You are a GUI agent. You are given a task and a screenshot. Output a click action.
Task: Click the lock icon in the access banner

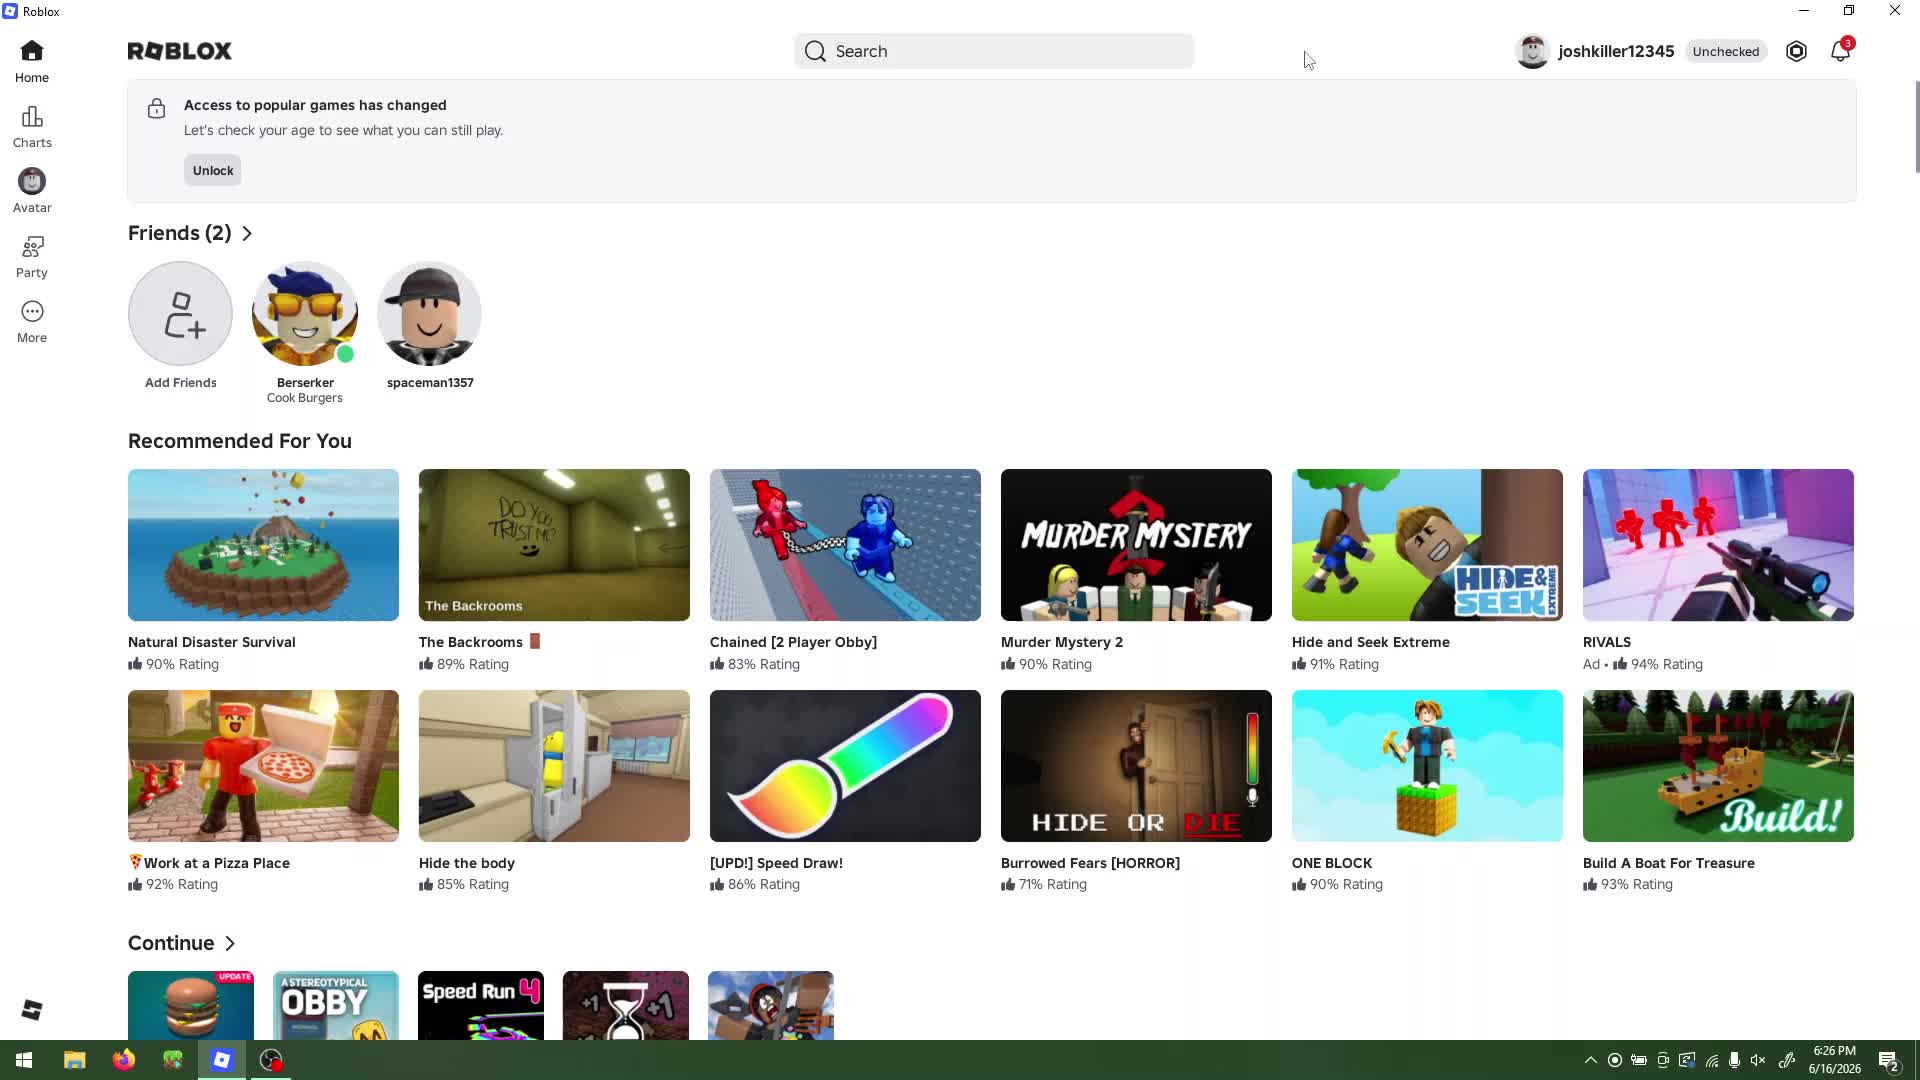[x=156, y=108]
